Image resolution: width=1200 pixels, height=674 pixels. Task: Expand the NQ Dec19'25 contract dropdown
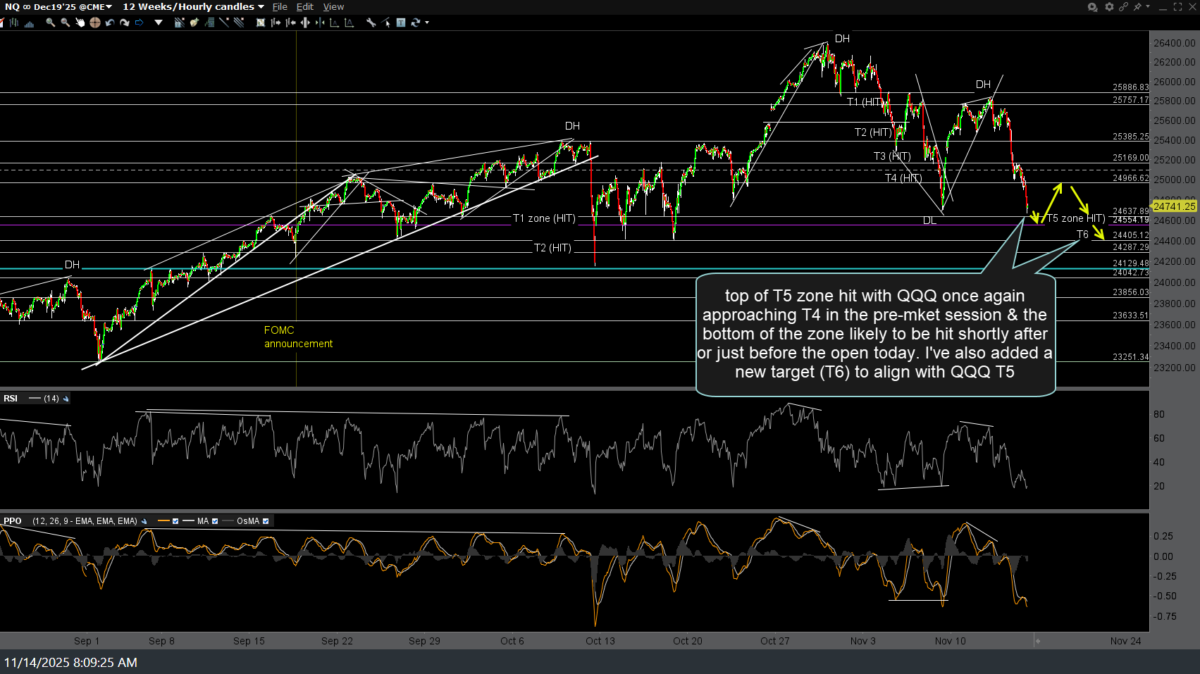click(109, 7)
